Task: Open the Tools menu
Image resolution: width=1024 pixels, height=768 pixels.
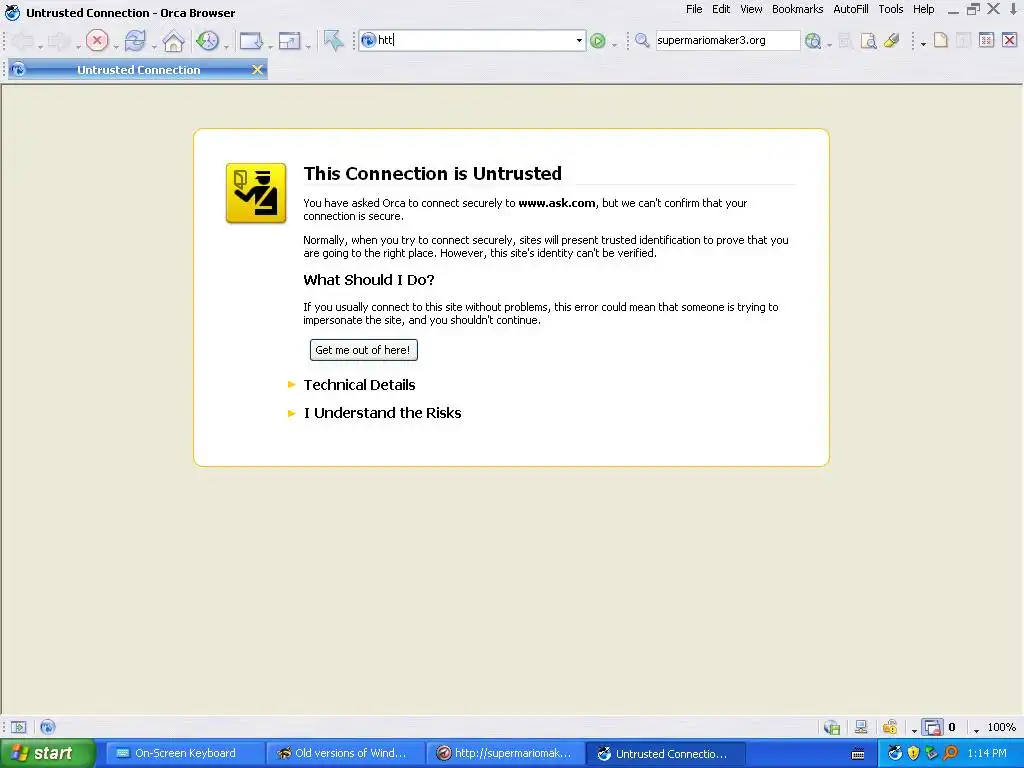Action: pyautogui.click(x=891, y=9)
